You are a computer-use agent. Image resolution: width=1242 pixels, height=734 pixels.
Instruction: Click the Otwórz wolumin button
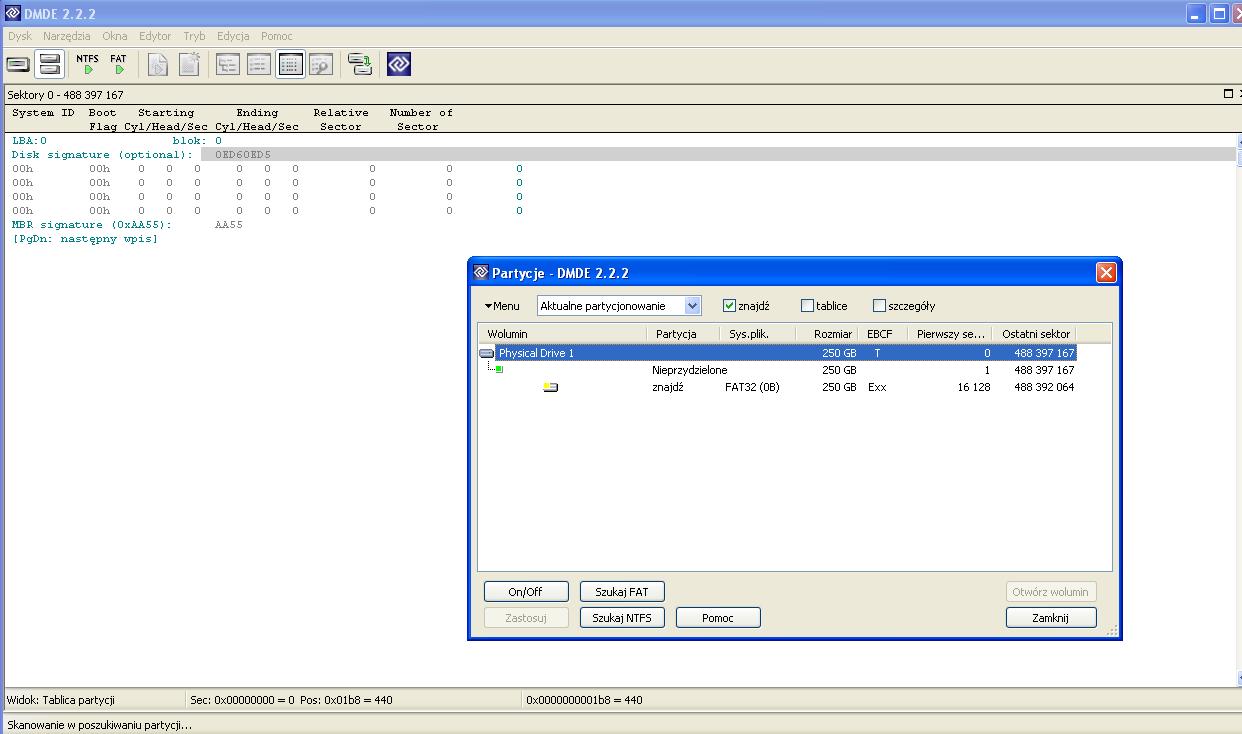coord(1051,592)
